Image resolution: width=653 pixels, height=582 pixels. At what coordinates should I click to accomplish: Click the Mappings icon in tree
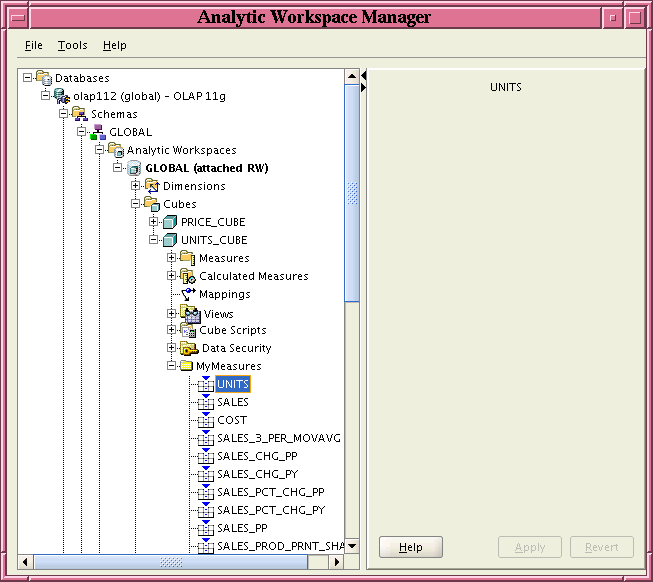click(x=188, y=294)
